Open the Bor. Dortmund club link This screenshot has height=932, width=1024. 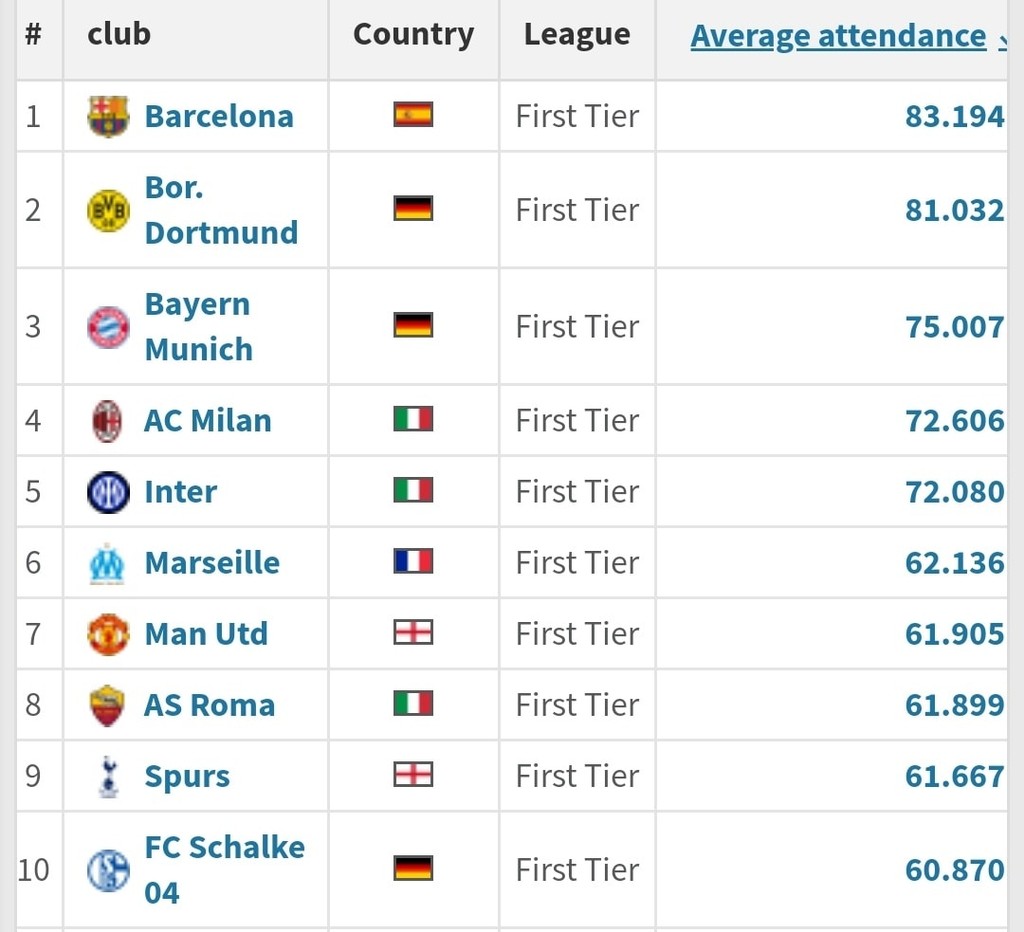point(221,210)
